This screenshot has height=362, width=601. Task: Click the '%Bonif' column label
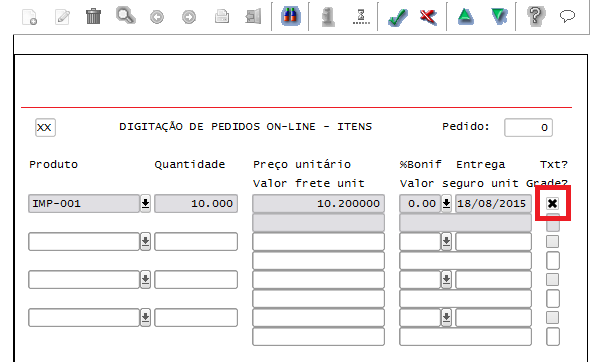[420, 164]
